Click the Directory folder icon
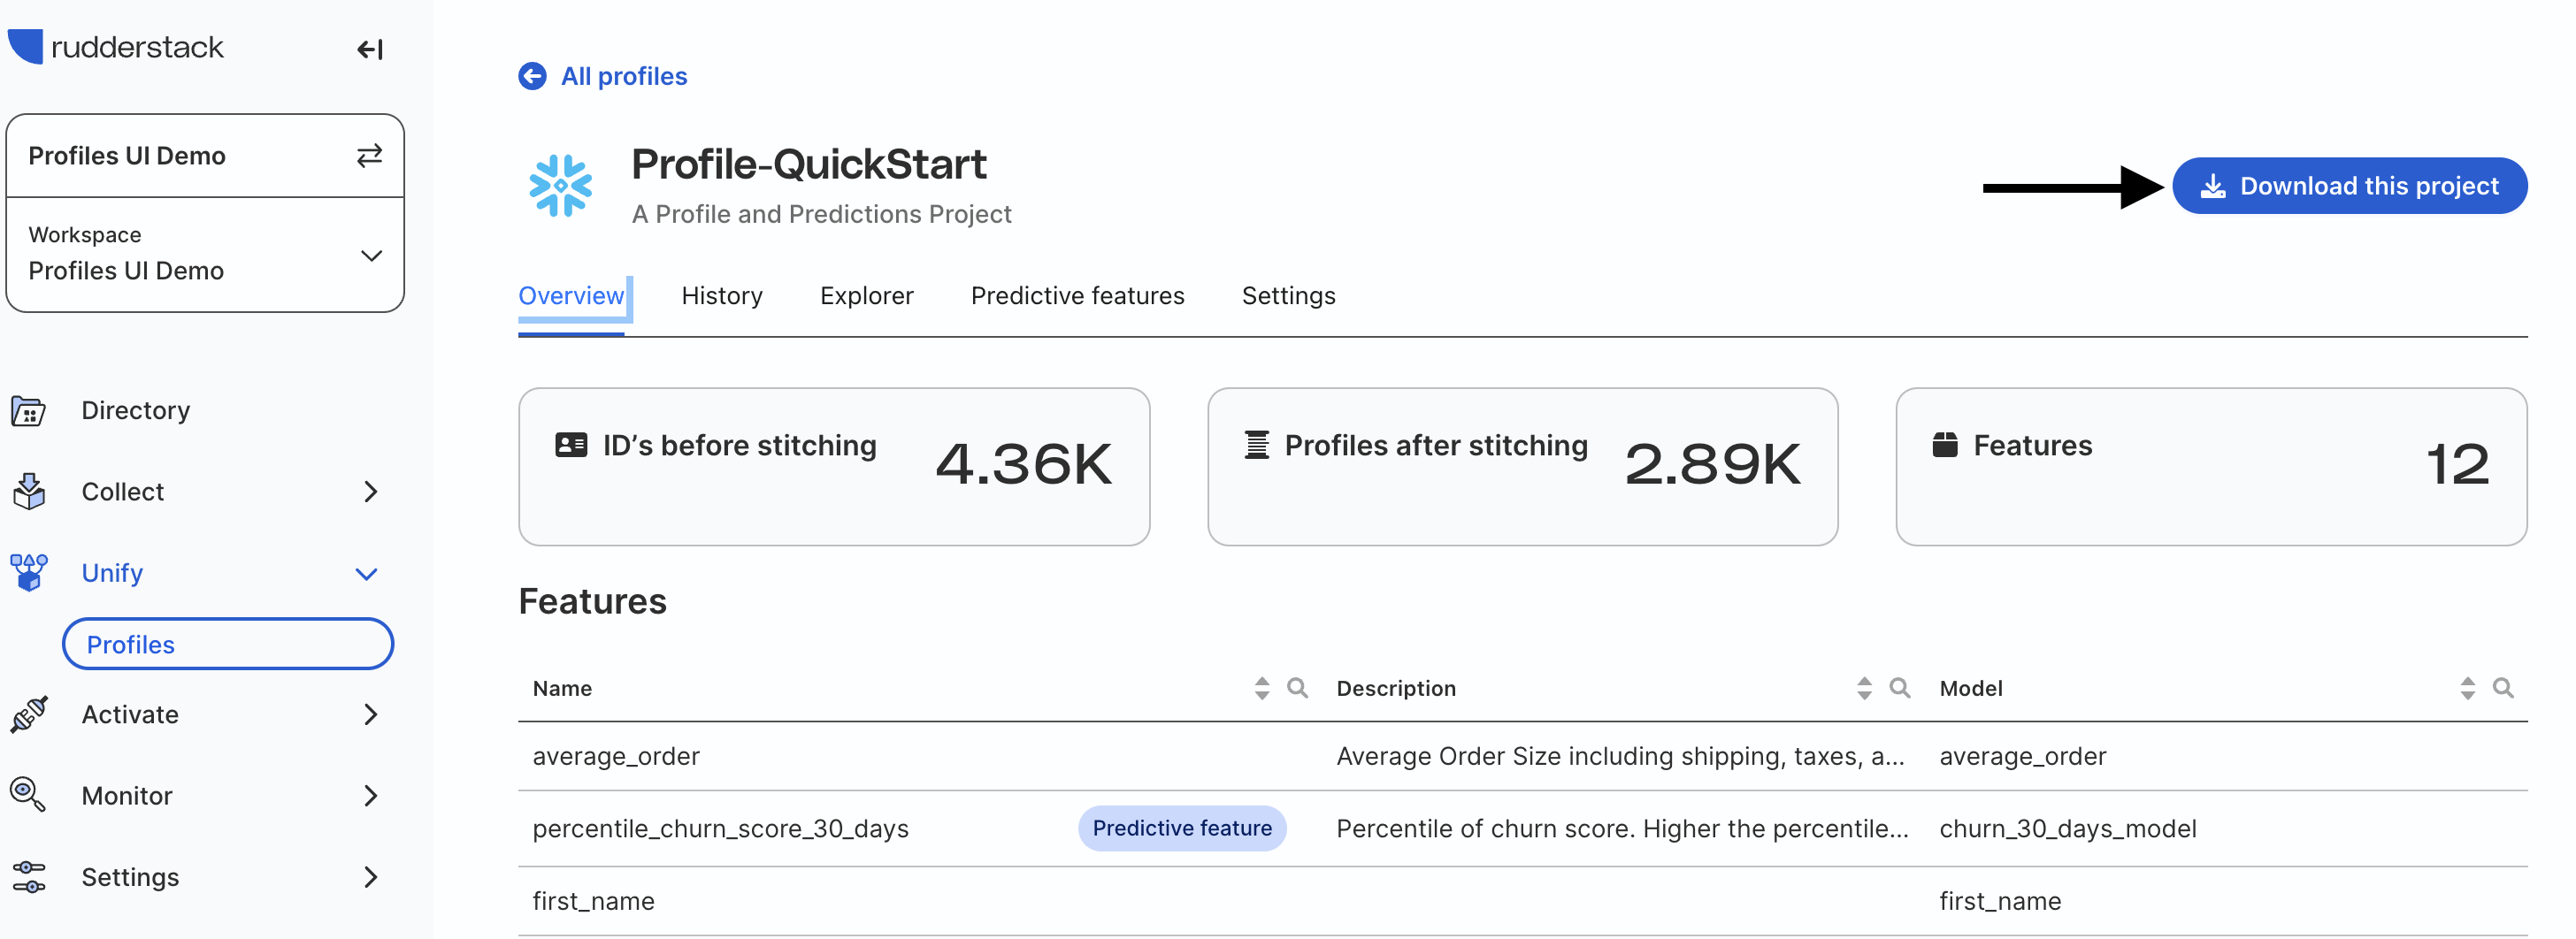Screen dimensions: 2576x939 [28, 410]
